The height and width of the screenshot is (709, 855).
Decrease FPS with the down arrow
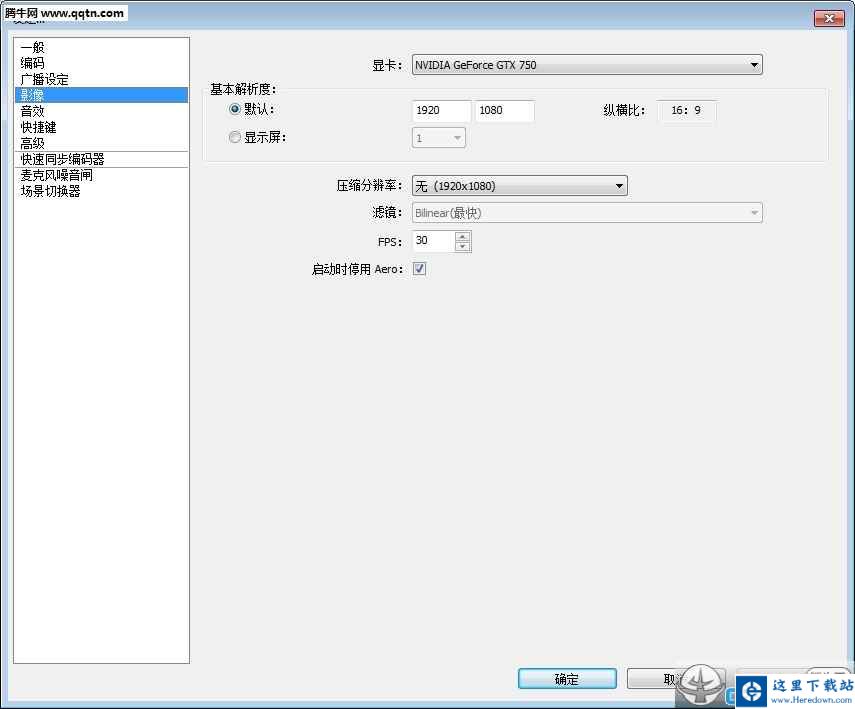click(x=462, y=246)
